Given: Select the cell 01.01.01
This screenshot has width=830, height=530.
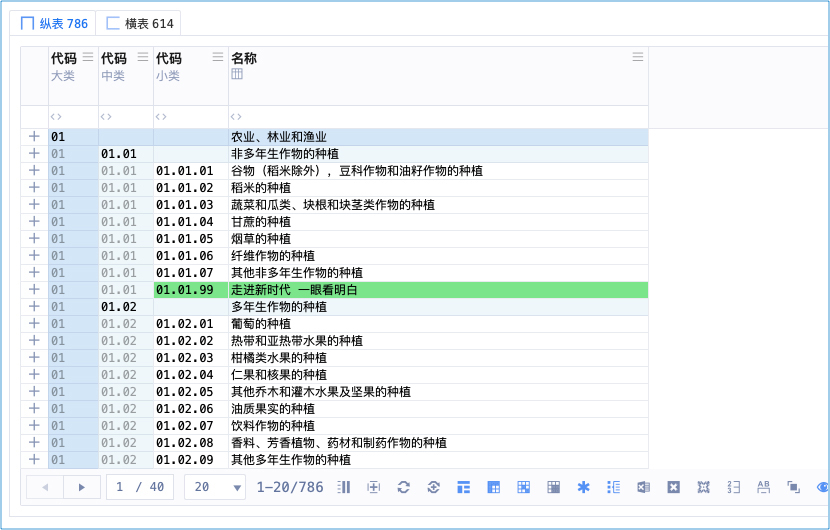Looking at the screenshot, I should coord(191,170).
